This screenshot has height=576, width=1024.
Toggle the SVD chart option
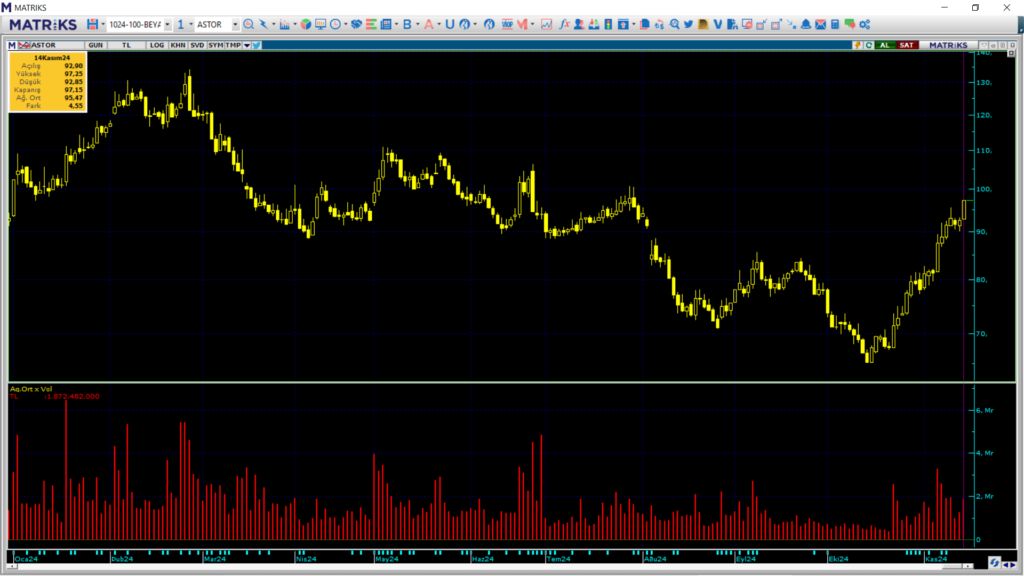197,45
